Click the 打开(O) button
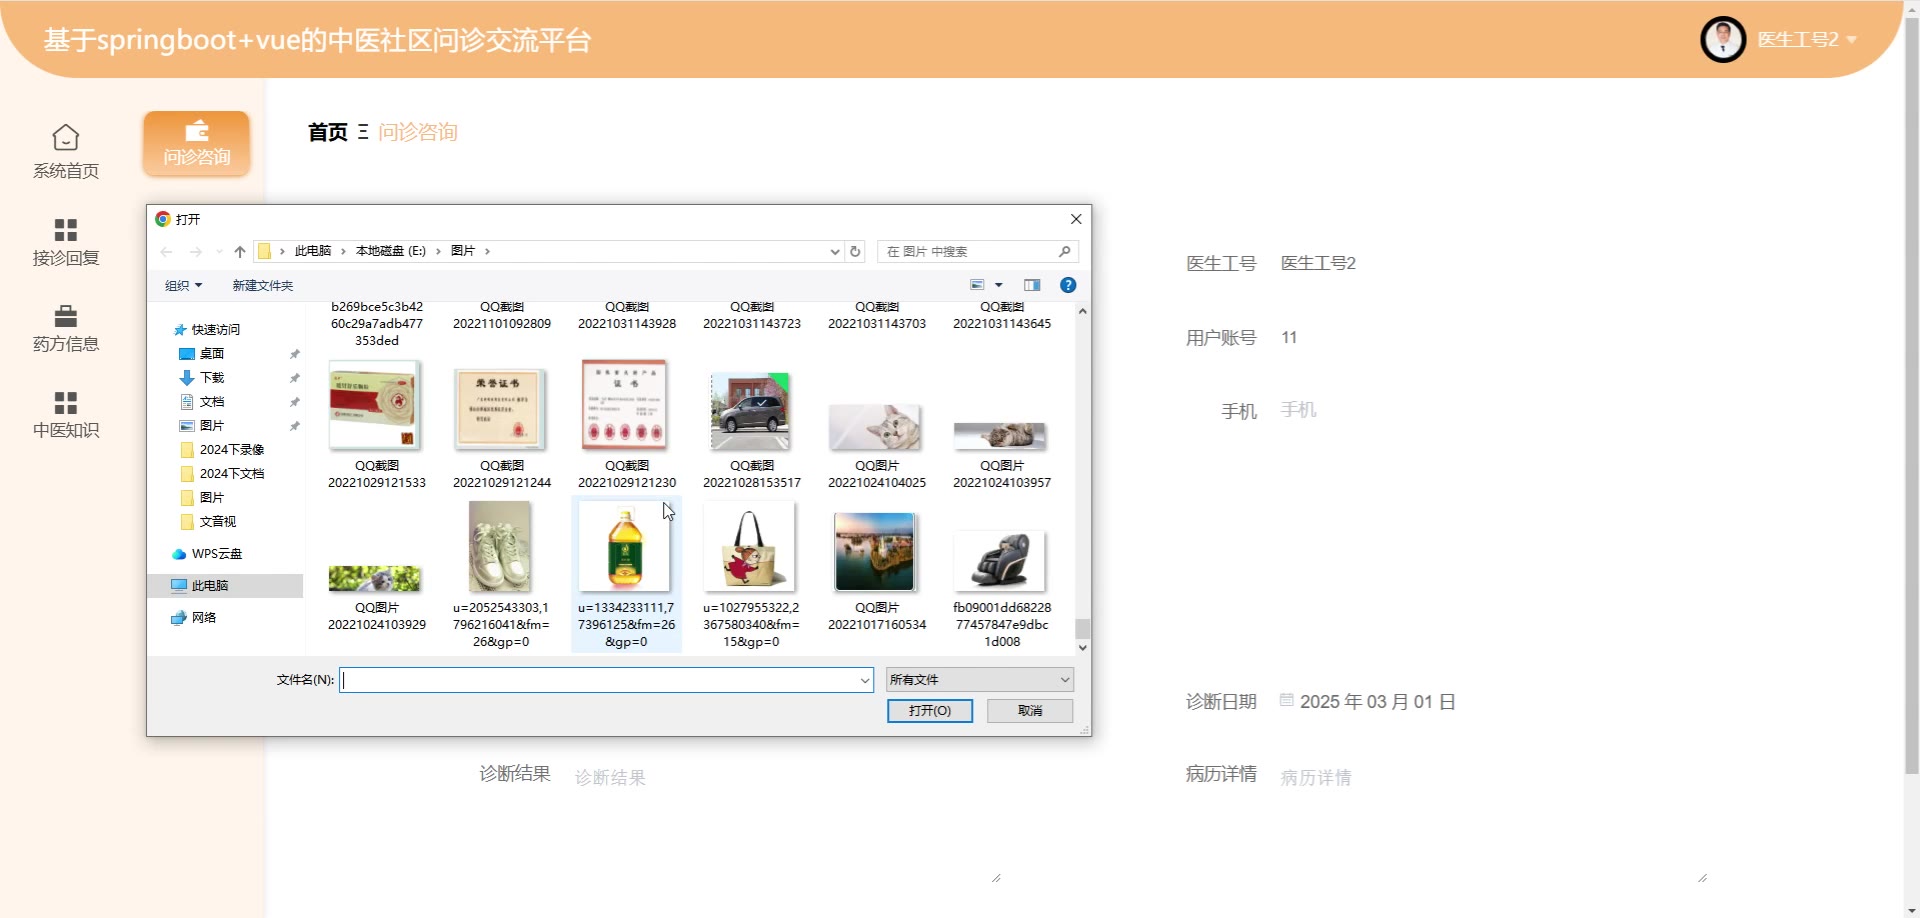Viewport: 1920px width, 918px height. (x=929, y=711)
